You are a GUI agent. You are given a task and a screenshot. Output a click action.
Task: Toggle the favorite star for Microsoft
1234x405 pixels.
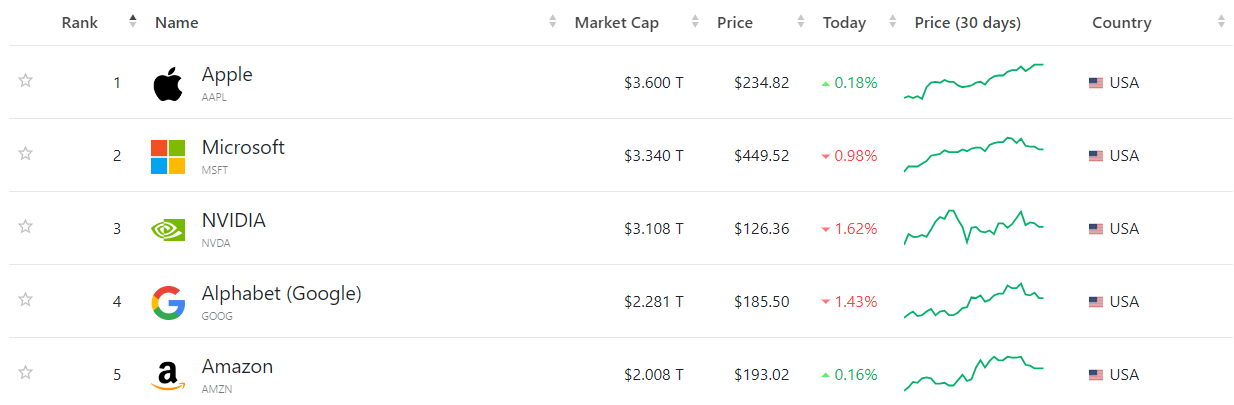(x=26, y=154)
